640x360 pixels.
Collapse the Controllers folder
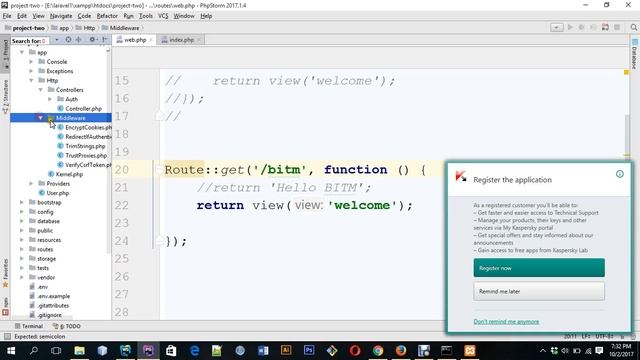(x=40, y=90)
